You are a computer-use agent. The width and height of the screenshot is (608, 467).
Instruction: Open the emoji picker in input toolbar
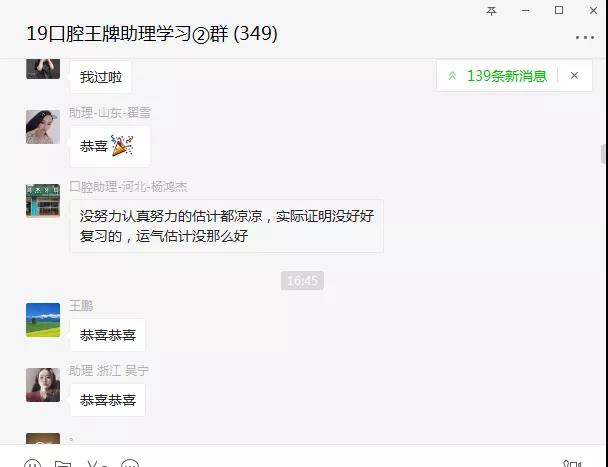33,464
